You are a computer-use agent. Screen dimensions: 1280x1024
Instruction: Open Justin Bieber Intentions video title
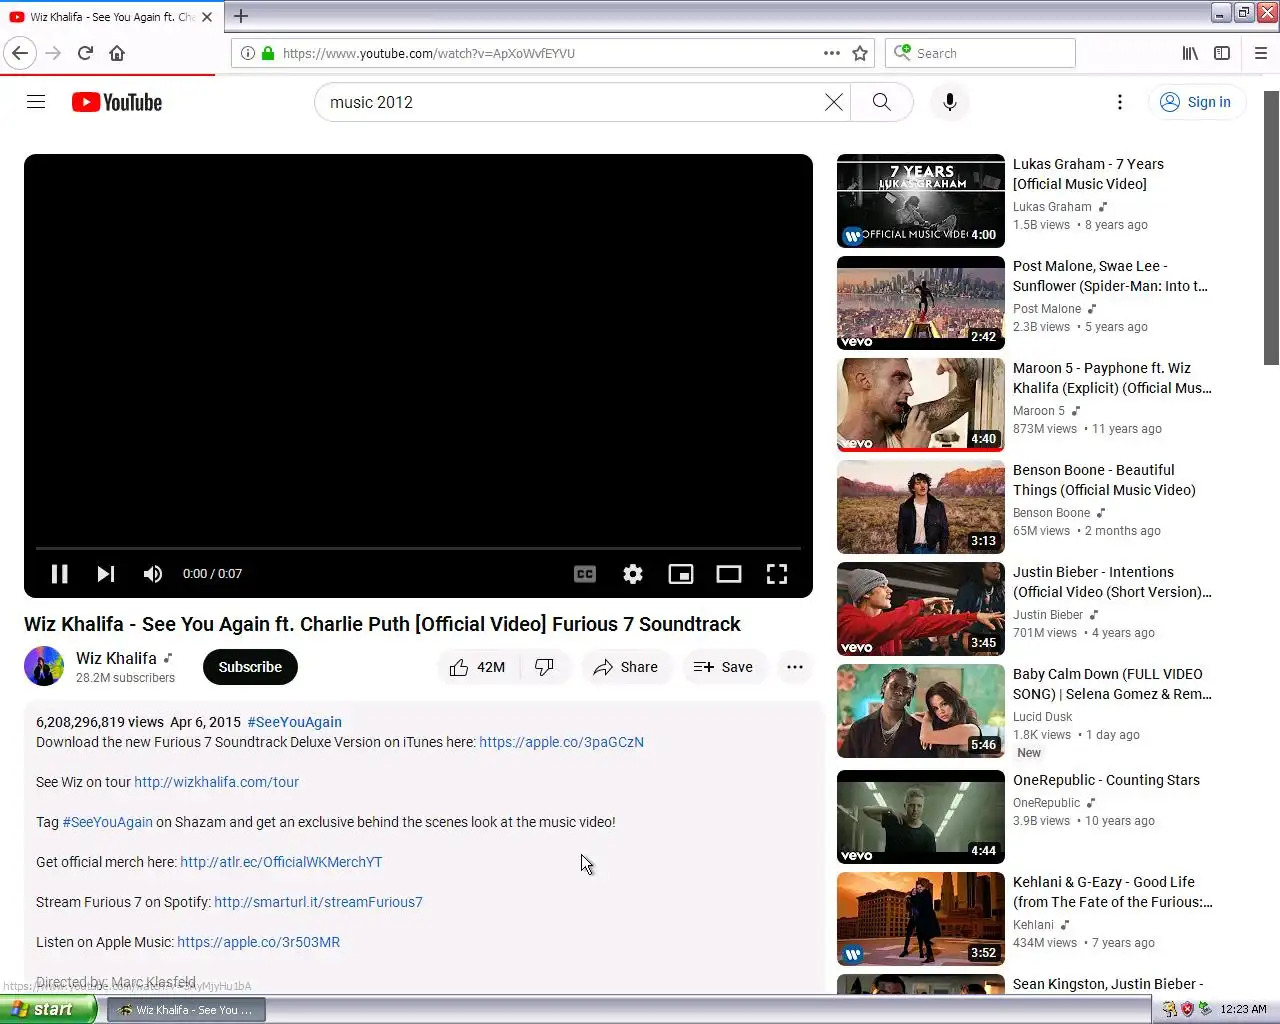point(1112,582)
